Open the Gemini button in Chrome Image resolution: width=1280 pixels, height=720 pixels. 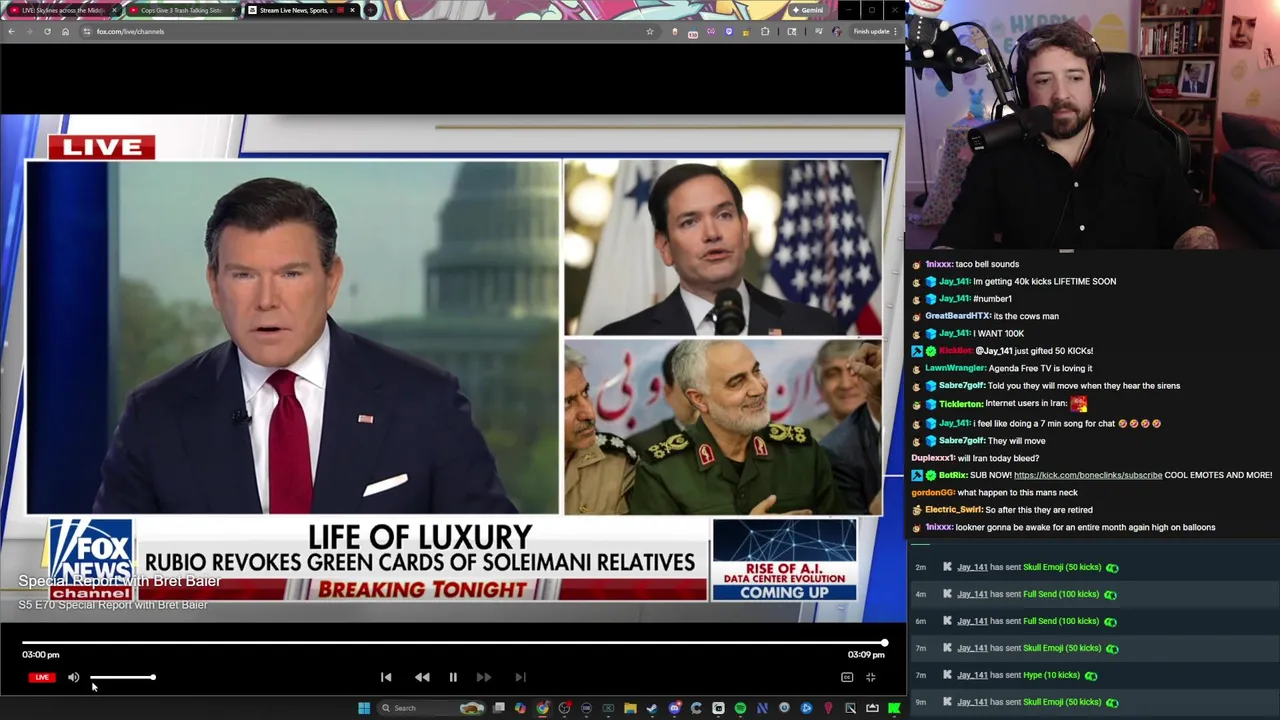click(x=808, y=10)
